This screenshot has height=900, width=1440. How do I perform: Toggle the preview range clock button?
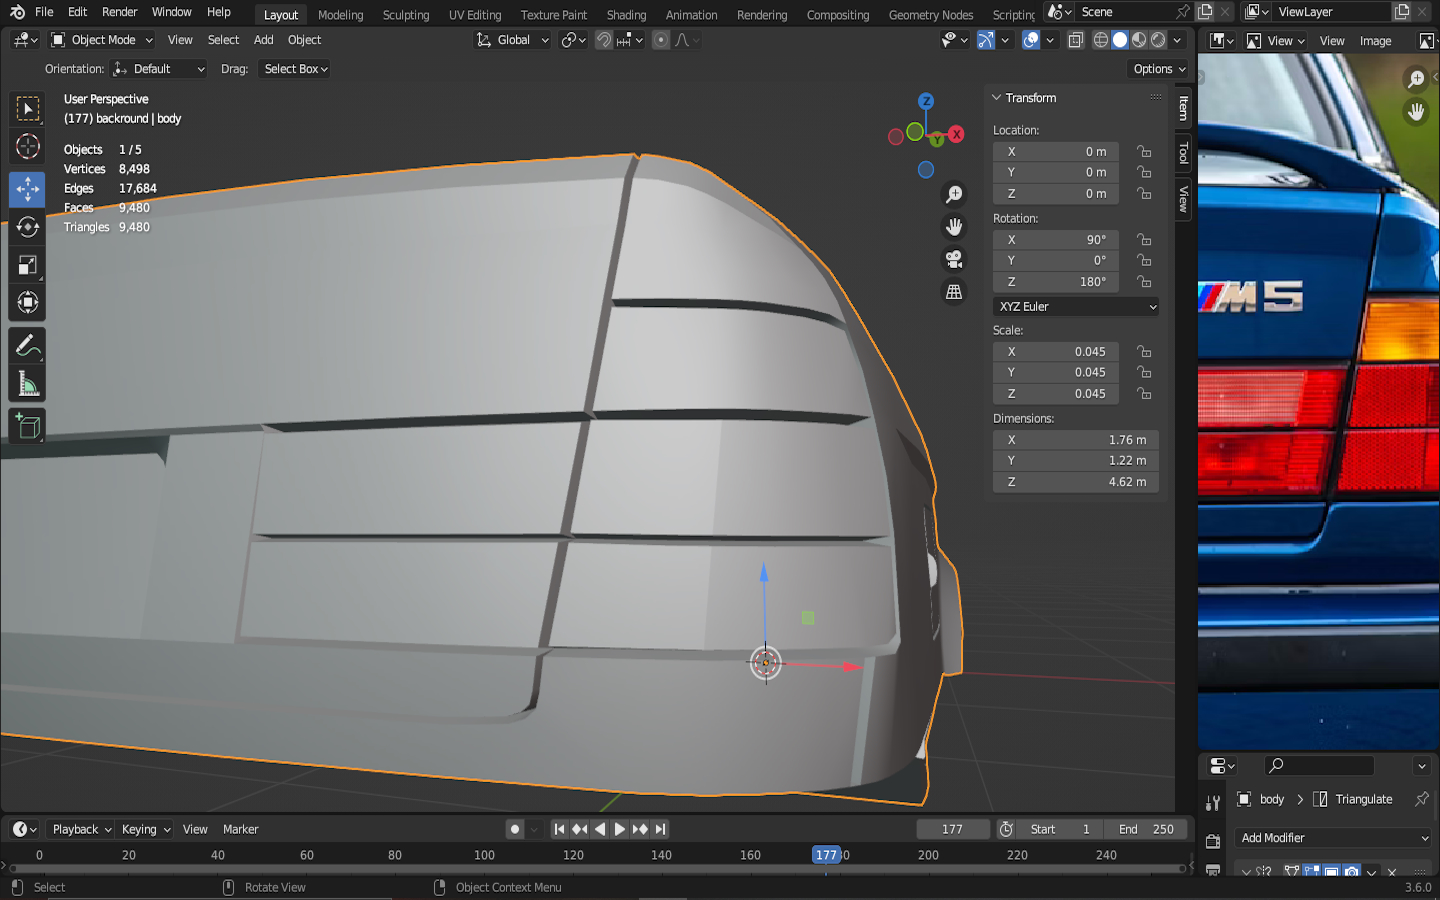[1006, 829]
